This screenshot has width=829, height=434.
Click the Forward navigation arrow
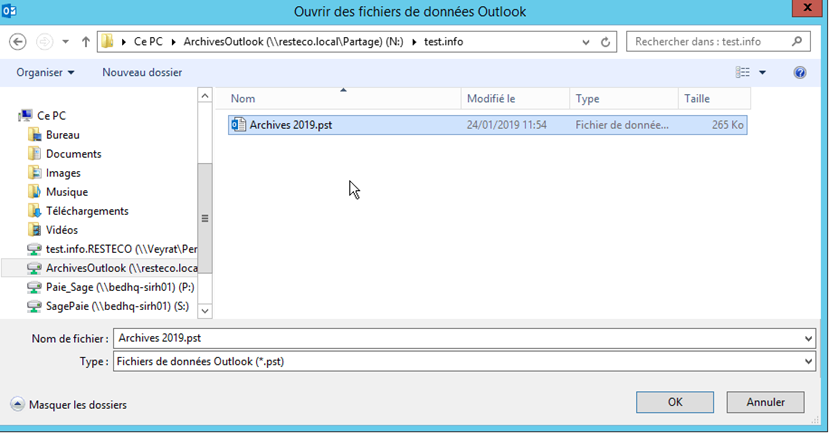(44, 42)
